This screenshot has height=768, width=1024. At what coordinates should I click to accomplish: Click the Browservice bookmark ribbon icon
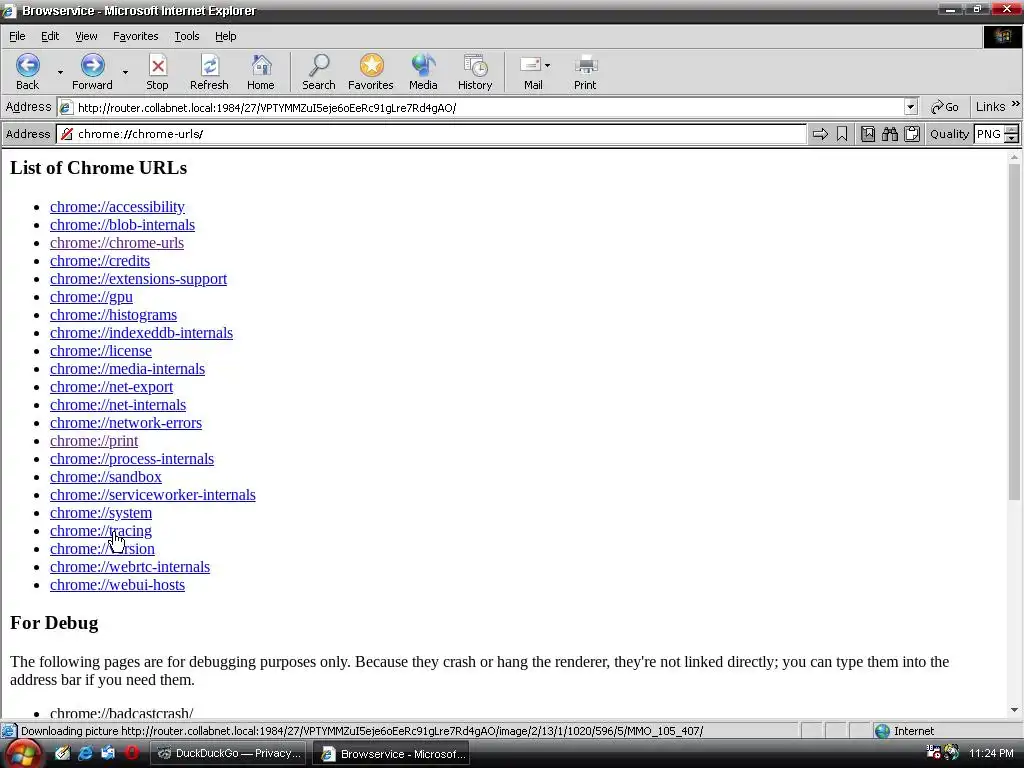(842, 134)
